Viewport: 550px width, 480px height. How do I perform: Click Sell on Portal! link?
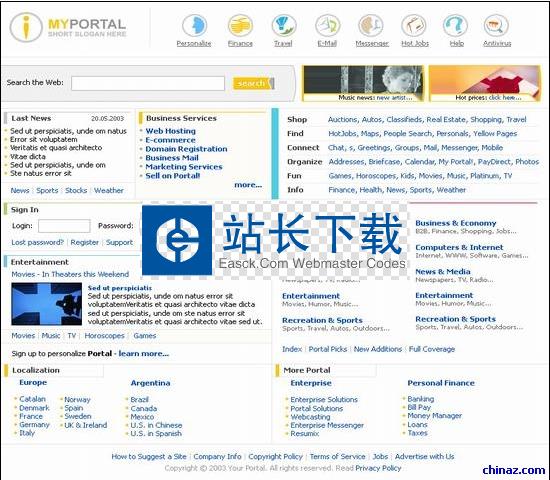point(173,176)
